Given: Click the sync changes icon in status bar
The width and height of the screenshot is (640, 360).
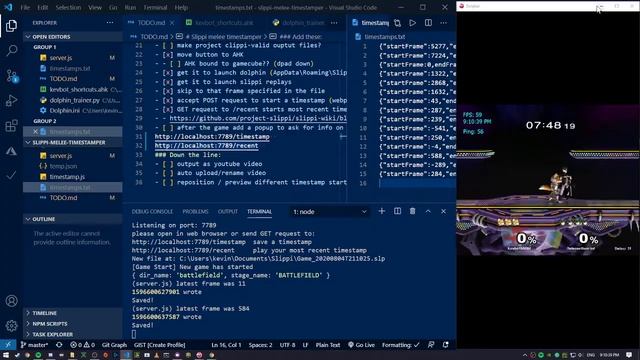Looking at the screenshot, I should click(x=59, y=345).
